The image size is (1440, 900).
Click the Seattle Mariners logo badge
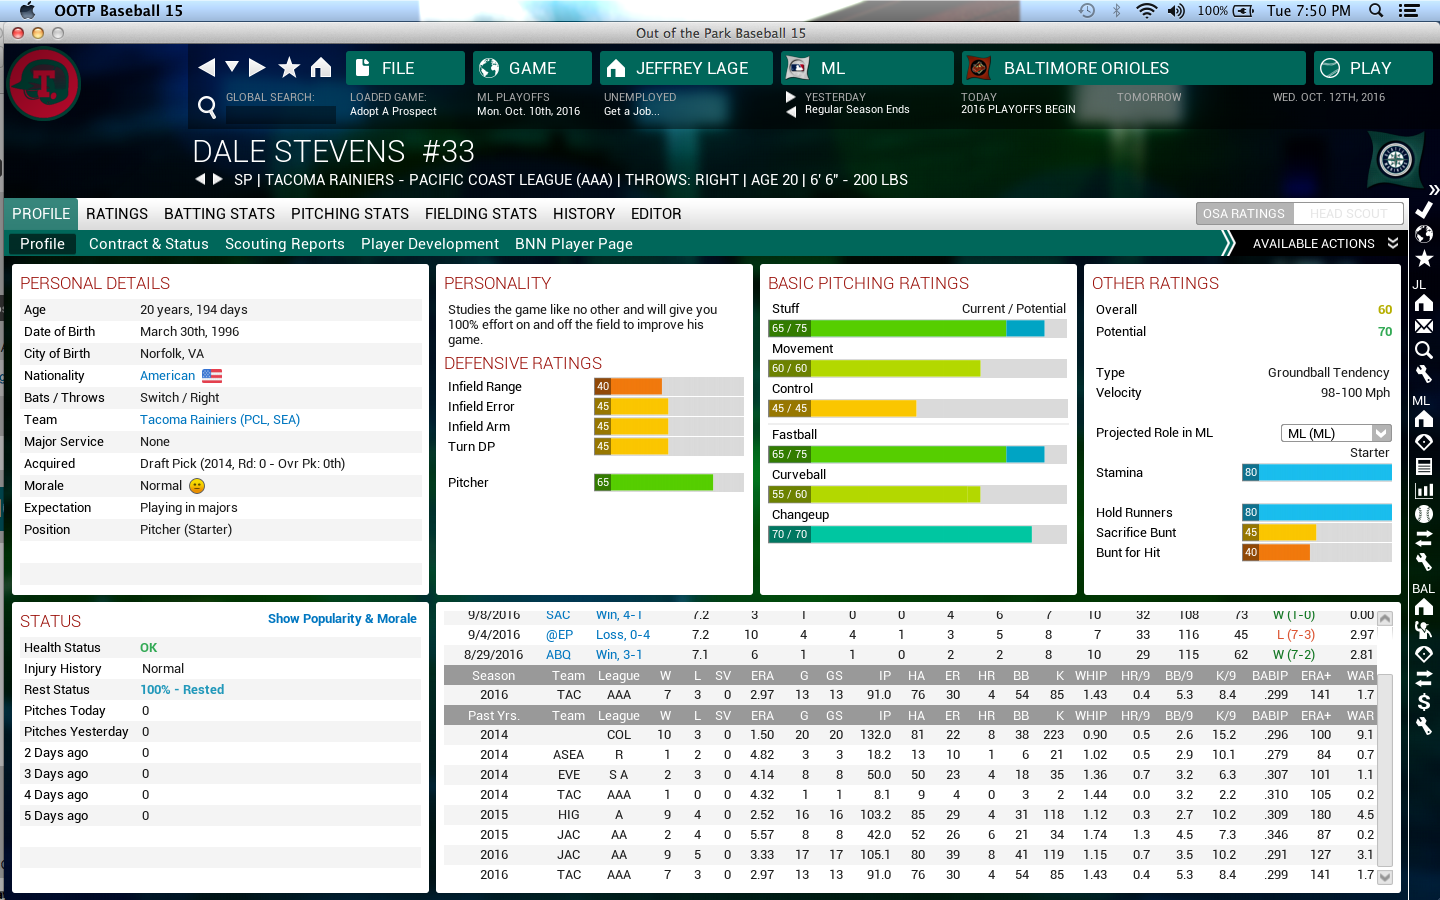point(1395,159)
